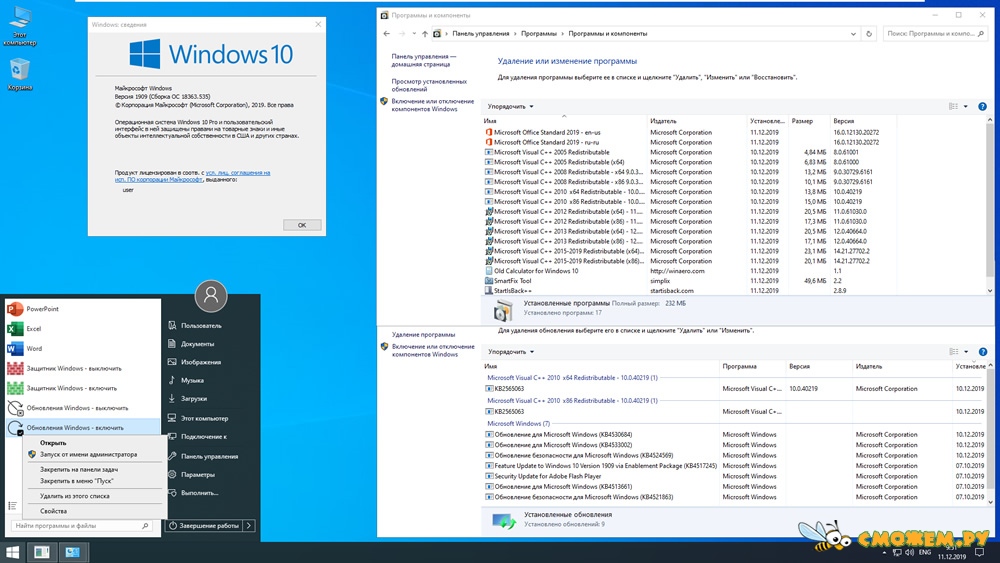This screenshot has width=1000, height=563.
Task: Select Microsoft Office Standard 2019 - ru-ru
Action: [546, 142]
